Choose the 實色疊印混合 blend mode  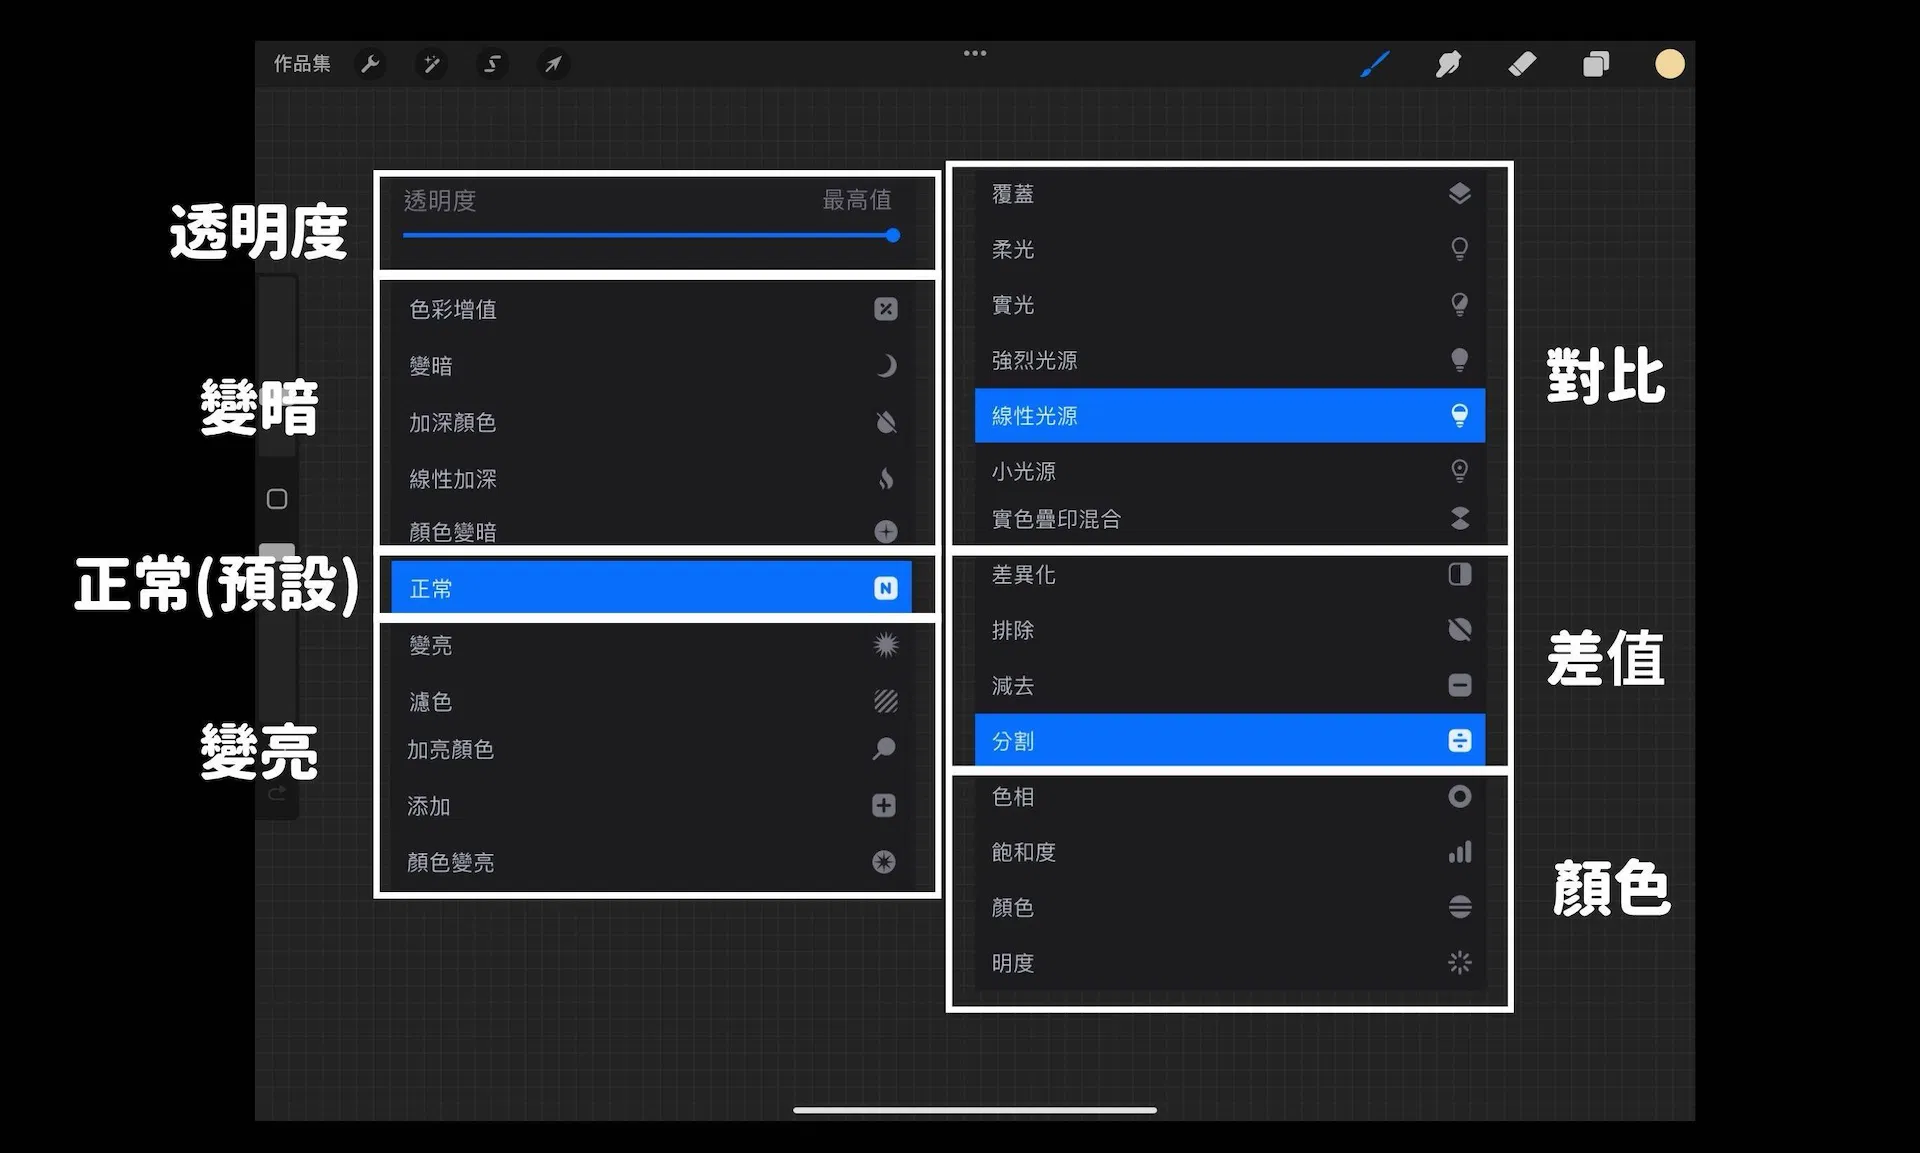1230,519
